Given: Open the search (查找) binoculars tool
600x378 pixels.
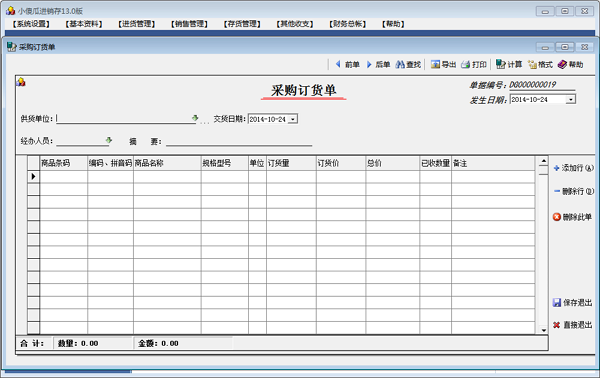Looking at the screenshot, I should [408, 64].
